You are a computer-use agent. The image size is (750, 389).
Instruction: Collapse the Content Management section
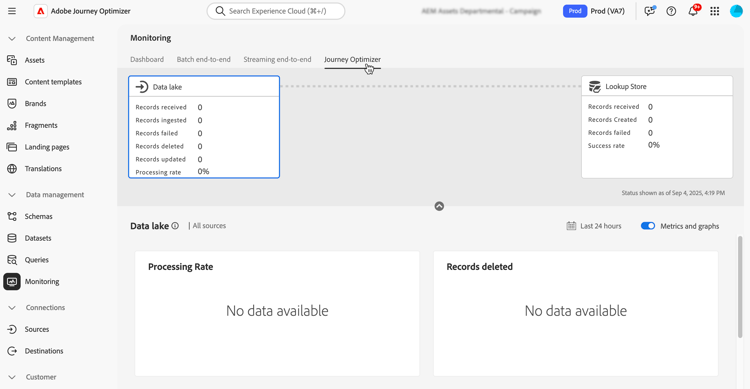pyautogui.click(x=12, y=39)
